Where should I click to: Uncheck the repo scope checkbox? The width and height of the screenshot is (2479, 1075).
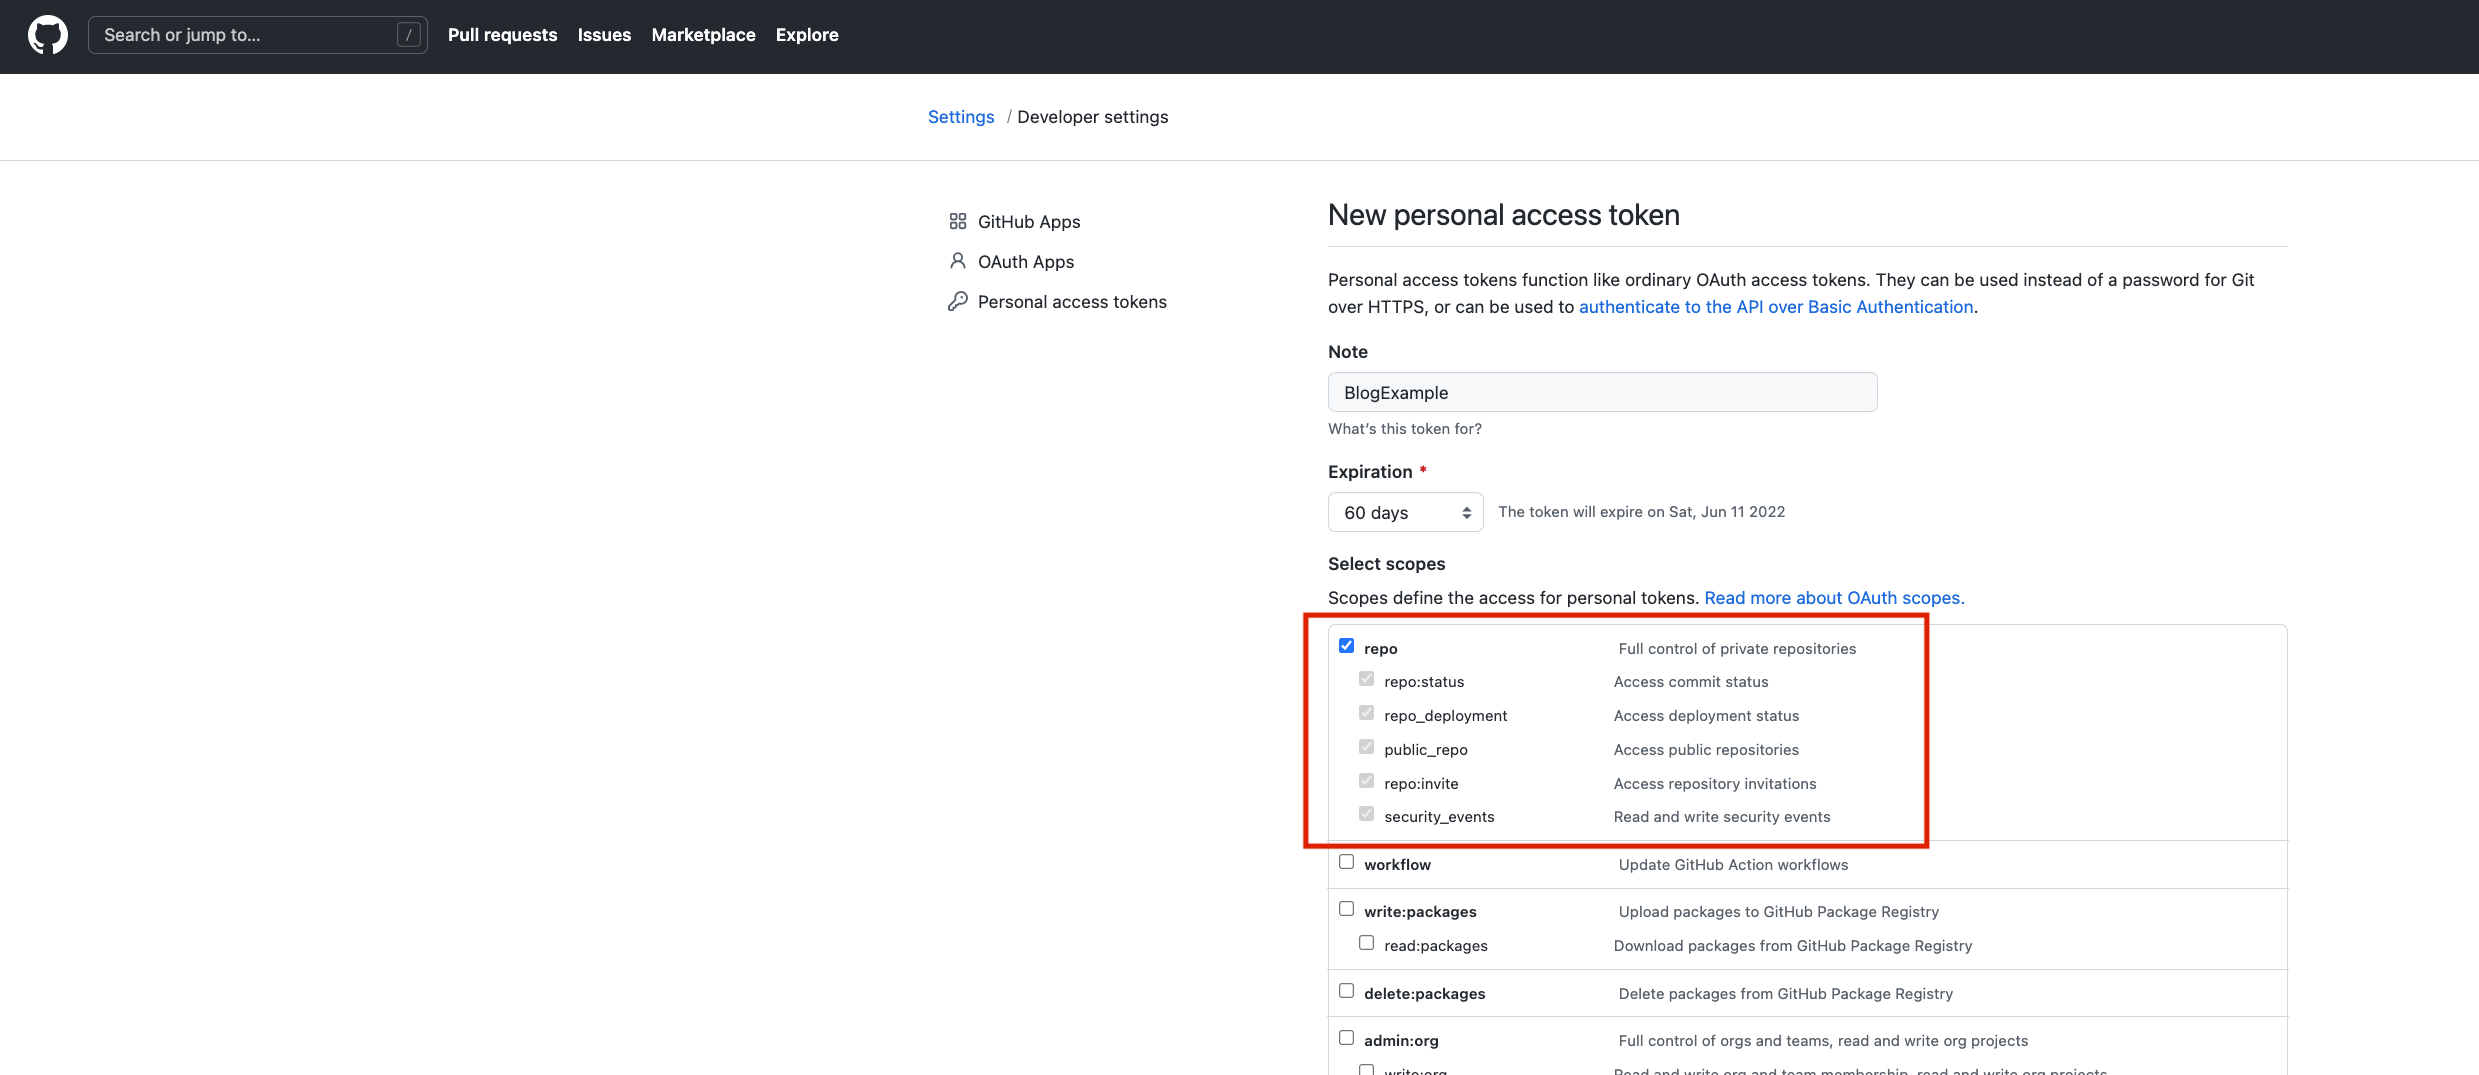pyautogui.click(x=1347, y=646)
